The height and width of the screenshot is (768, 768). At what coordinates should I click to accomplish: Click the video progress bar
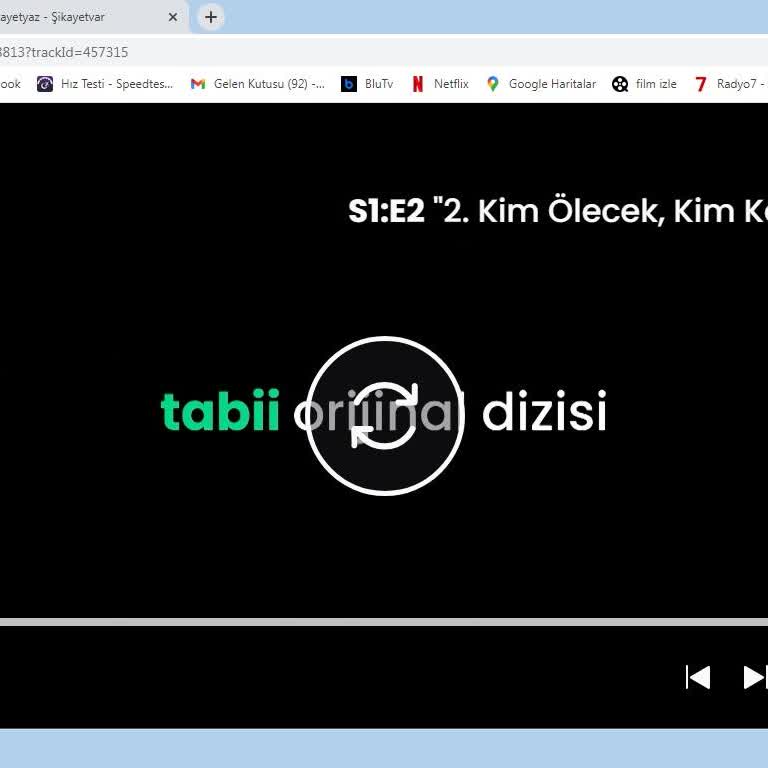click(x=384, y=622)
